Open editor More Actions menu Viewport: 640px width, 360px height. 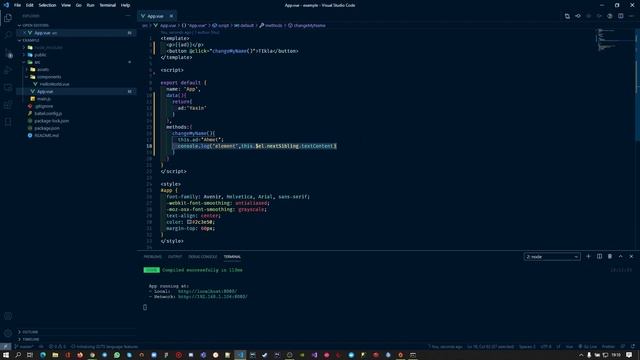point(631,16)
